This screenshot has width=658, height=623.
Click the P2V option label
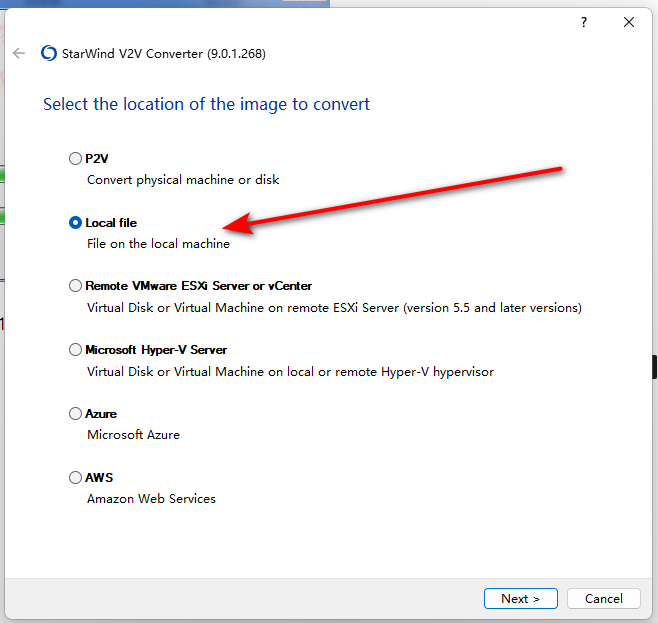[x=97, y=159]
